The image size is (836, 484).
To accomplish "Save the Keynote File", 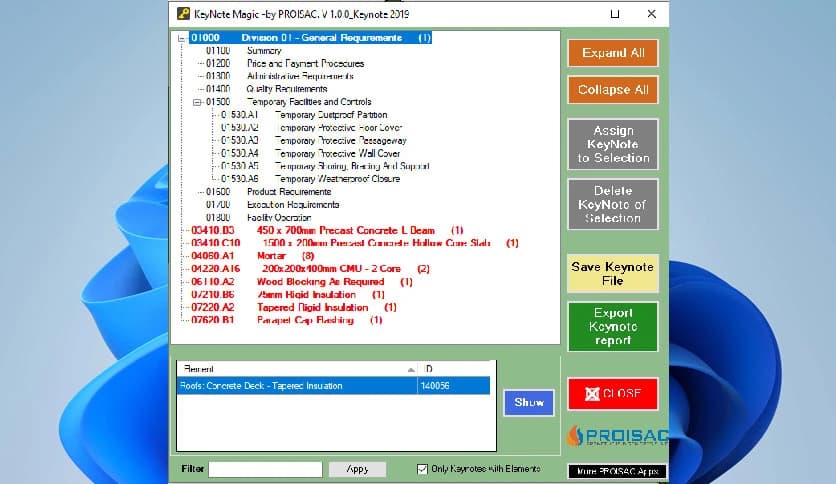I will [612, 273].
